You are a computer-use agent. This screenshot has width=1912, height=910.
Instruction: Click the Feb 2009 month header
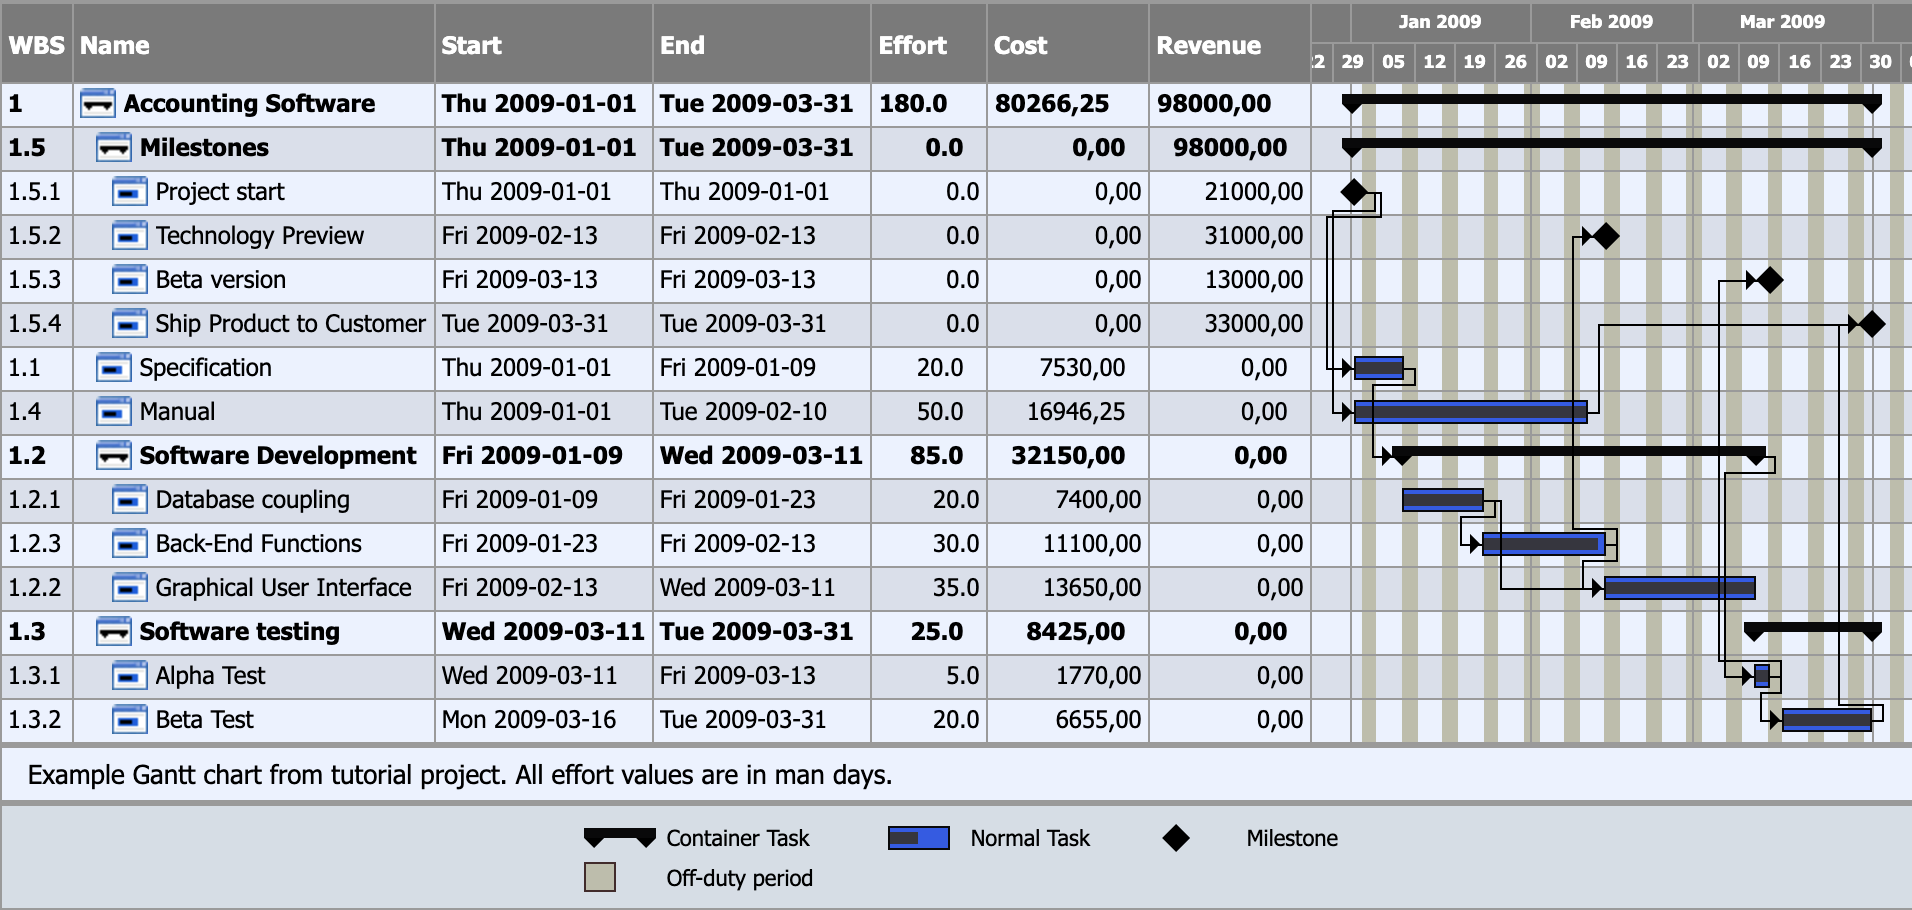tap(1611, 22)
